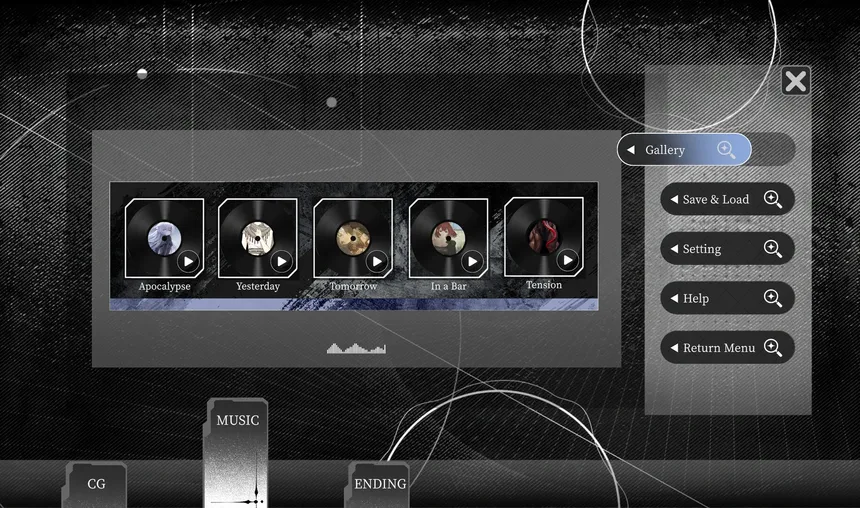Click the Apocalypse track title
Image resolution: width=860 pixels, height=508 pixels.
165,286
